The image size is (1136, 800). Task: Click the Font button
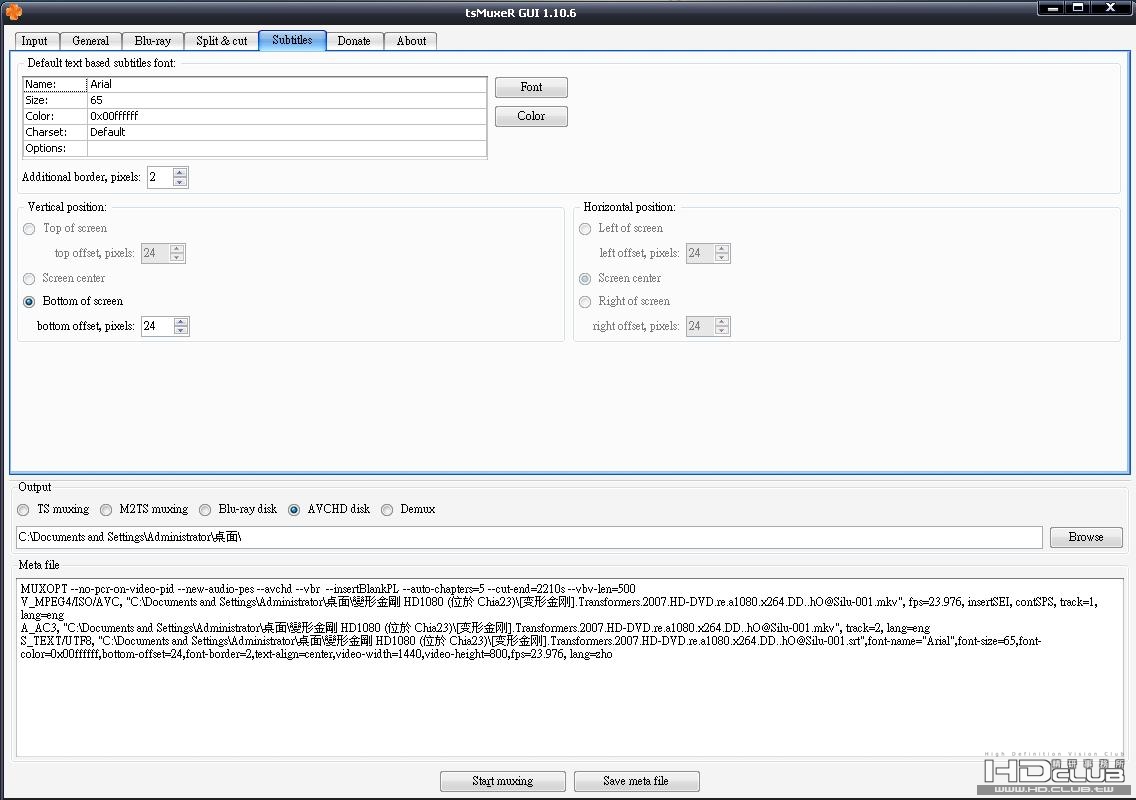tap(531, 87)
